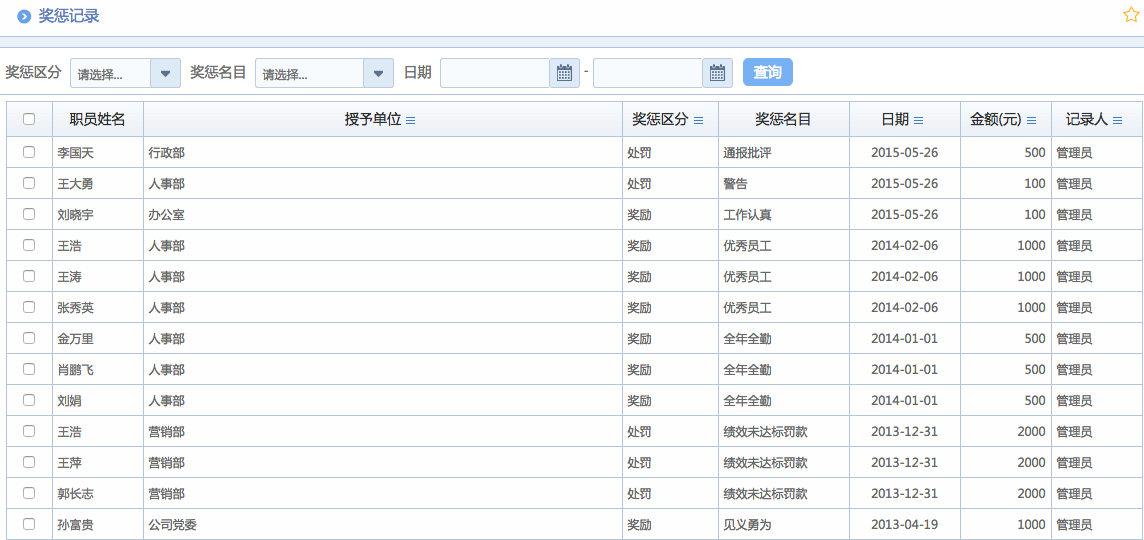The height and width of the screenshot is (540, 1144).
Task: Click the arrow icon beside 奖惩记录 title
Action: [24, 17]
